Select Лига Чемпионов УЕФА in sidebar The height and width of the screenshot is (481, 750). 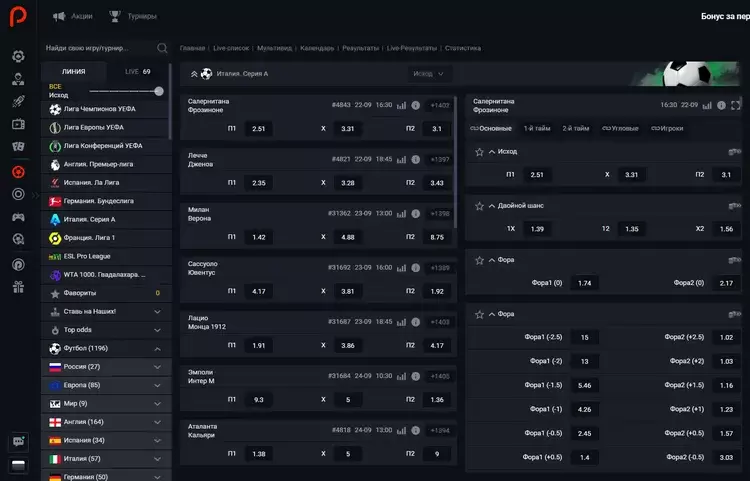coord(106,109)
